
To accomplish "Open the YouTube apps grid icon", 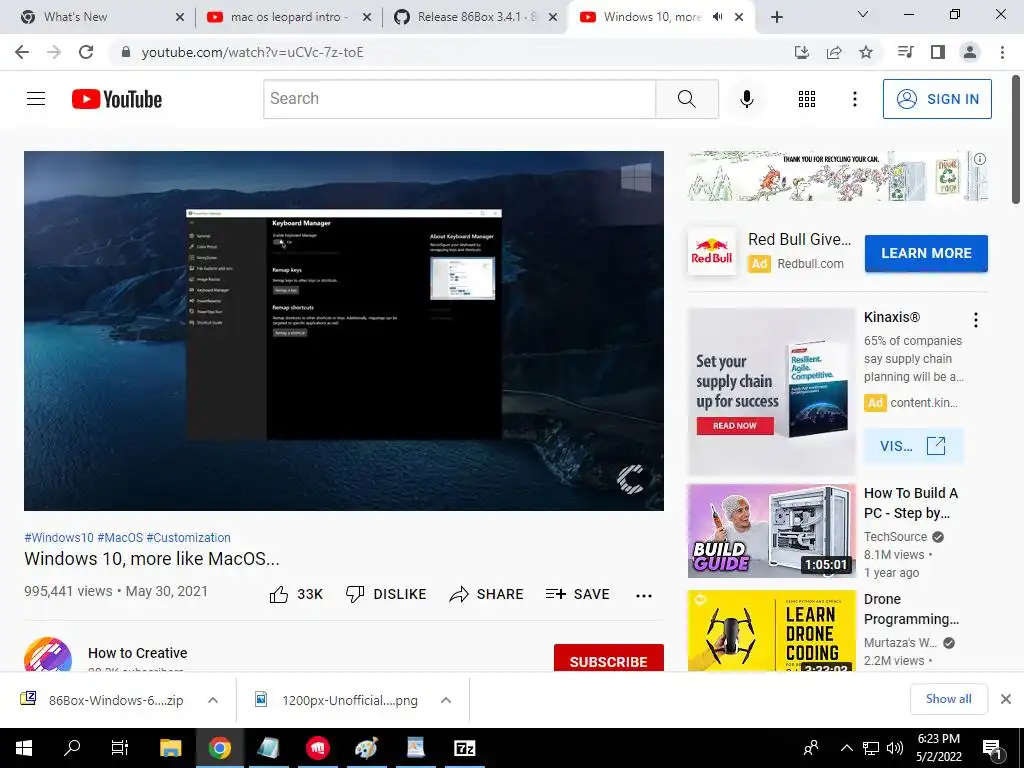I will pyautogui.click(x=807, y=99).
